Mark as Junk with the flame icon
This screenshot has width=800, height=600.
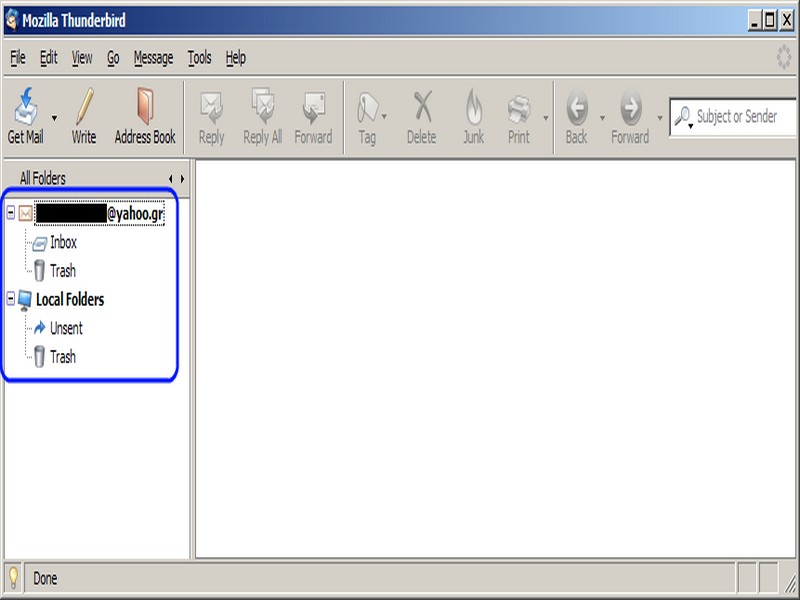pyautogui.click(x=473, y=117)
